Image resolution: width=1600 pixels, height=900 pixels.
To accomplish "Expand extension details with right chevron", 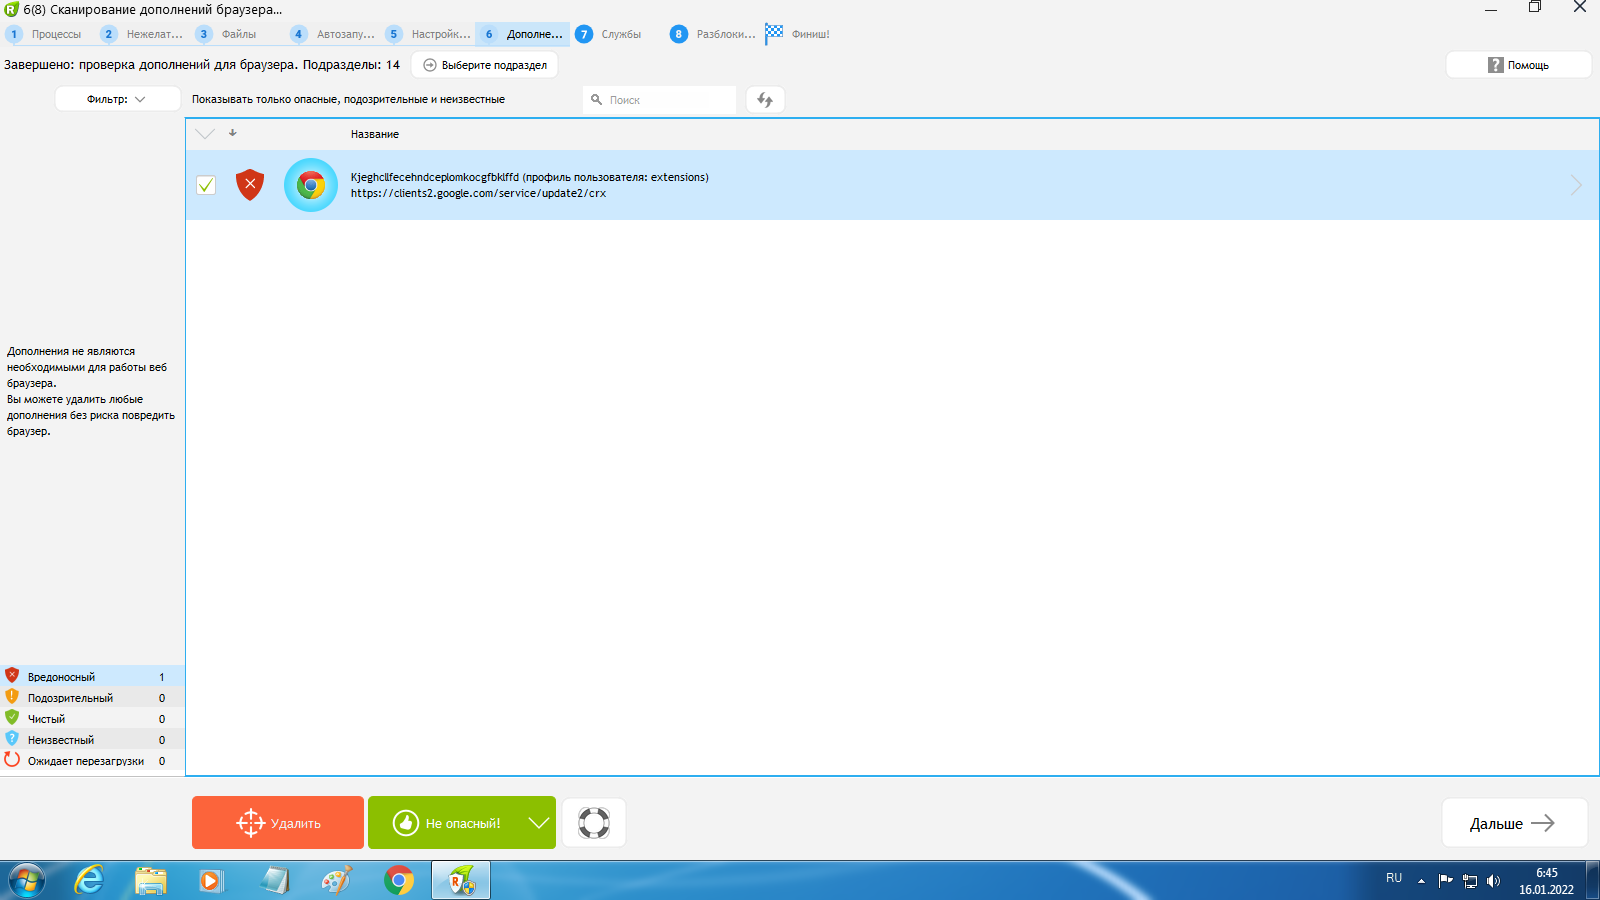I will (x=1576, y=185).
